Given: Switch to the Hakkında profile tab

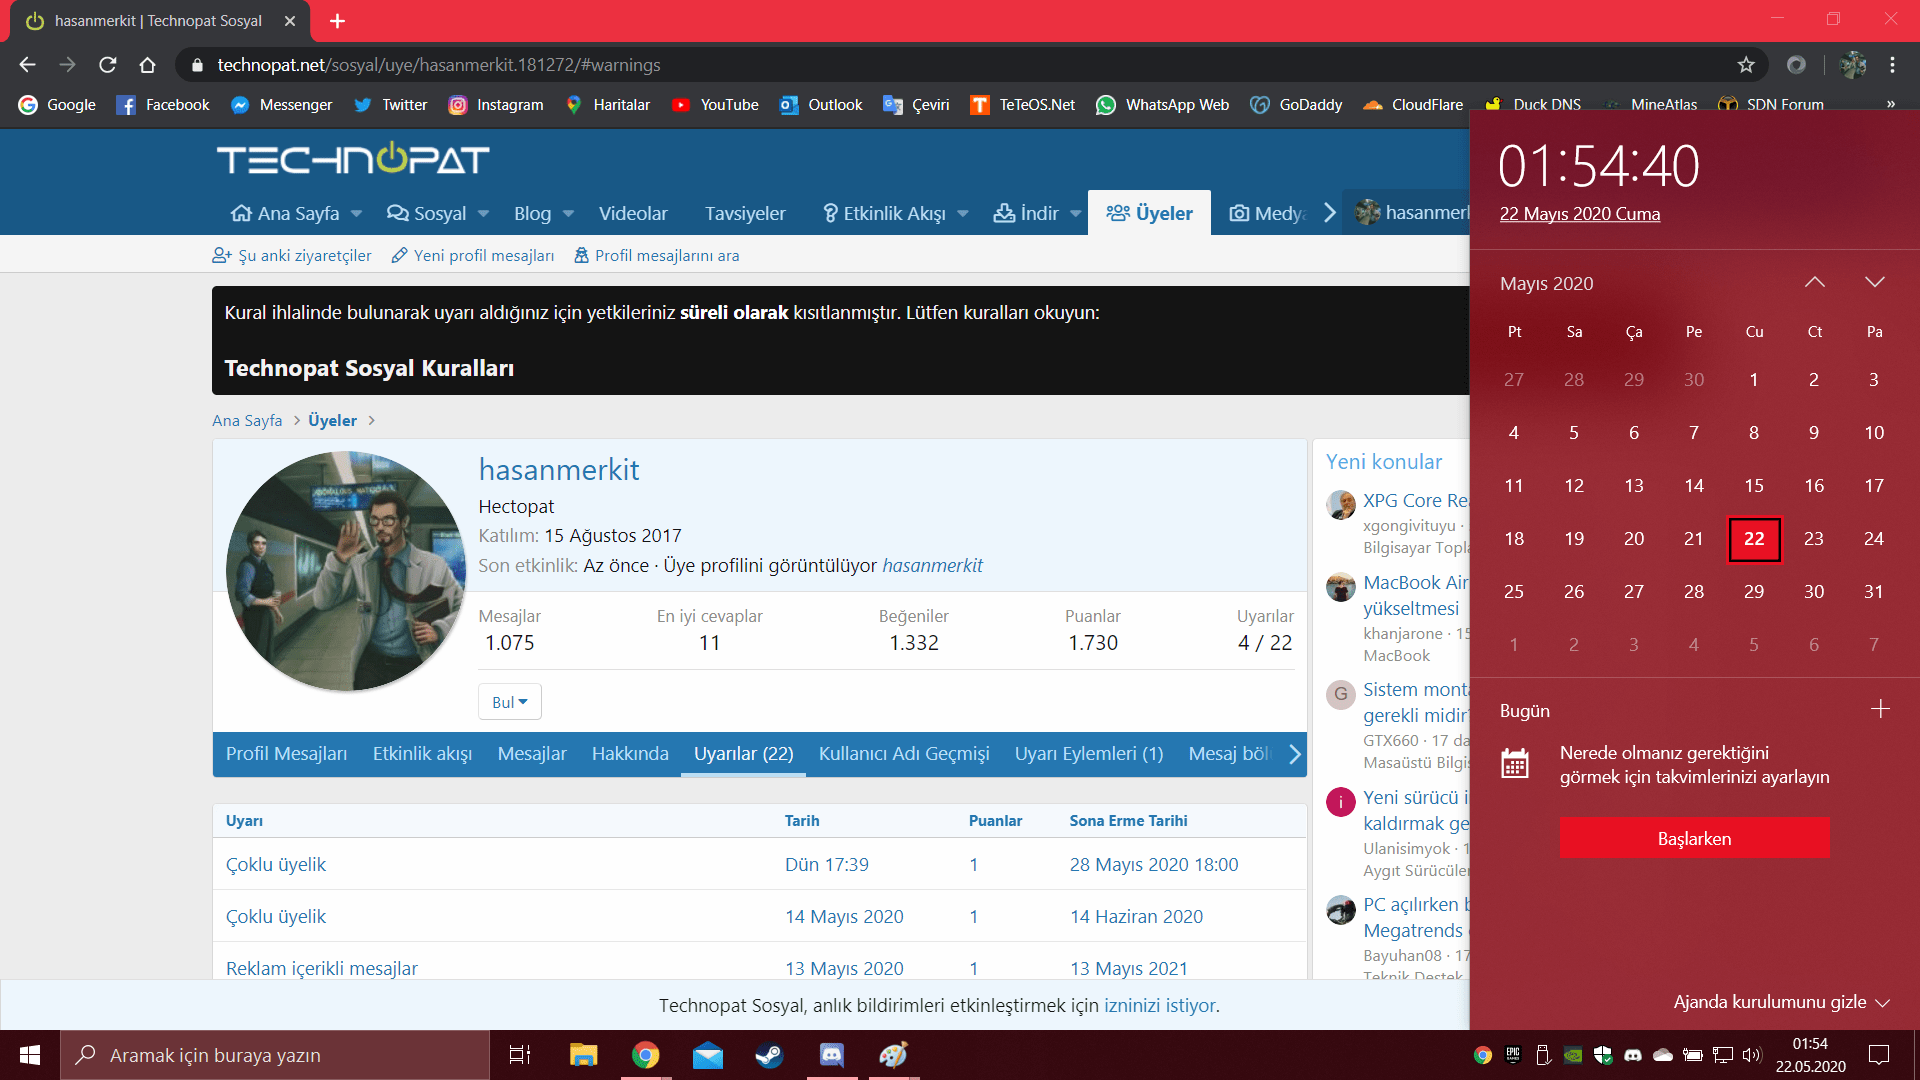Looking at the screenshot, I should pyautogui.click(x=630, y=754).
